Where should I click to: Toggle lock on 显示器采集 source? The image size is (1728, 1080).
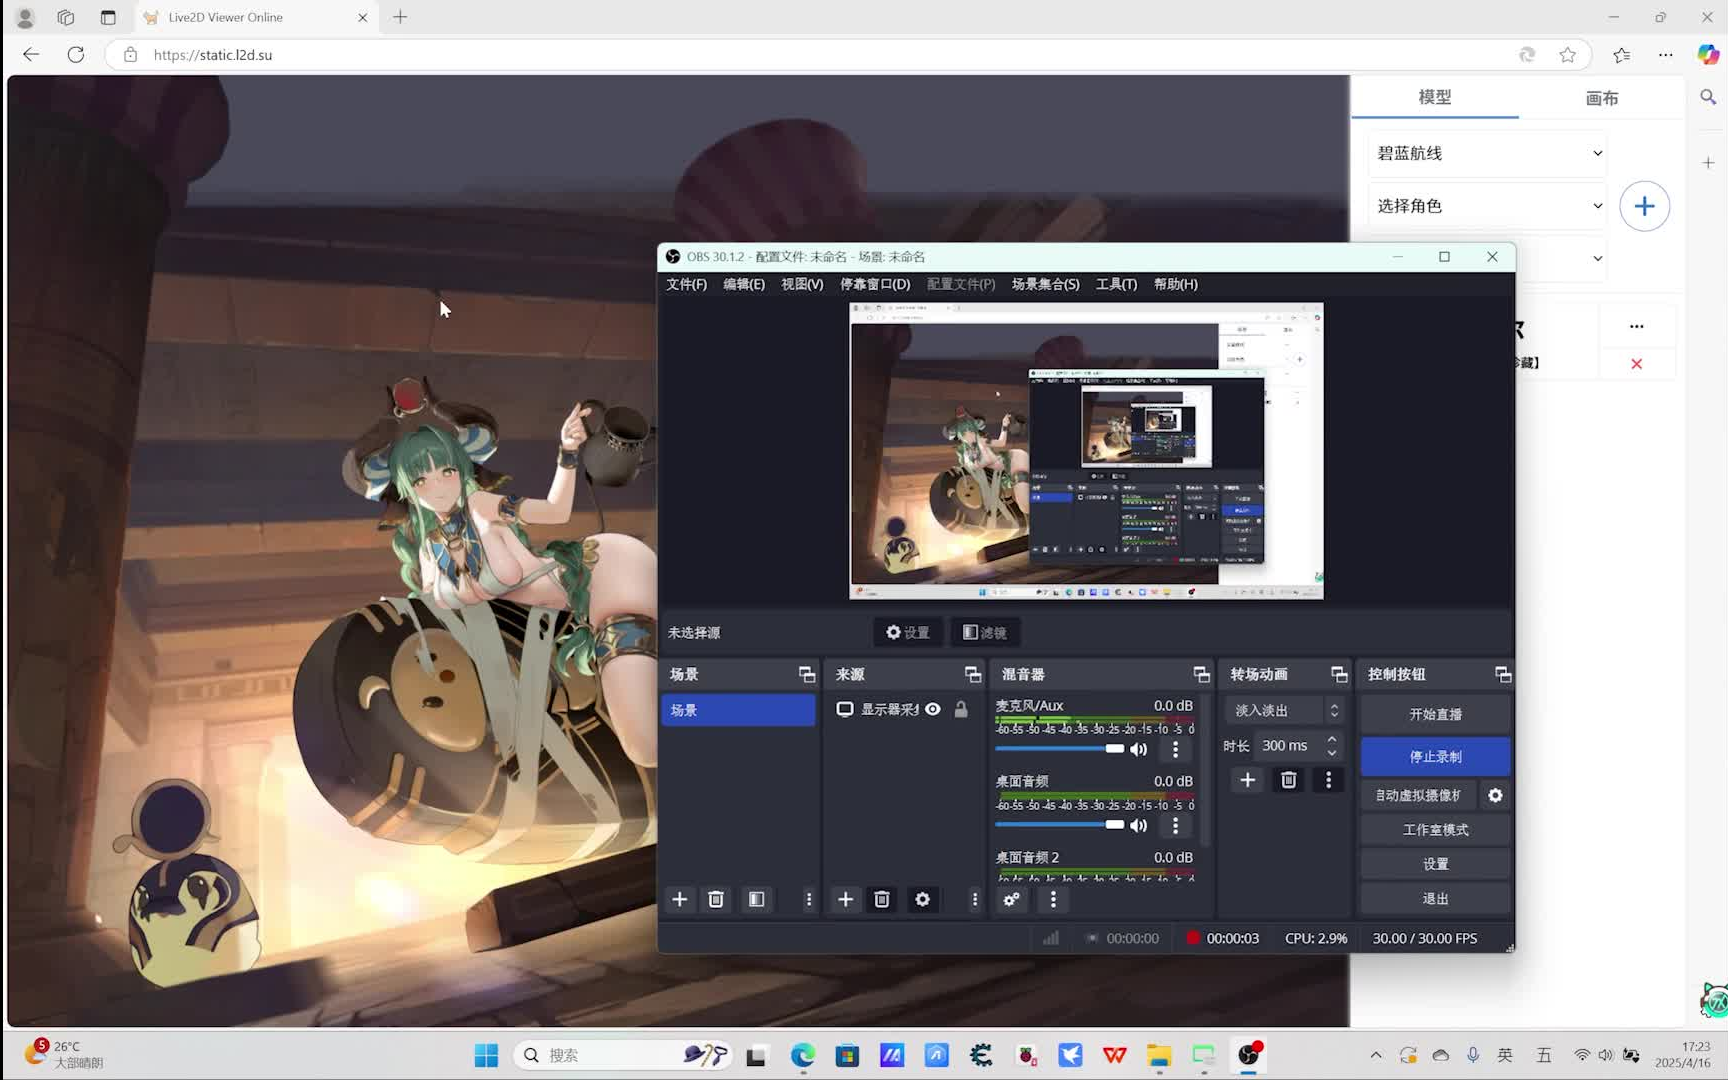pos(961,709)
